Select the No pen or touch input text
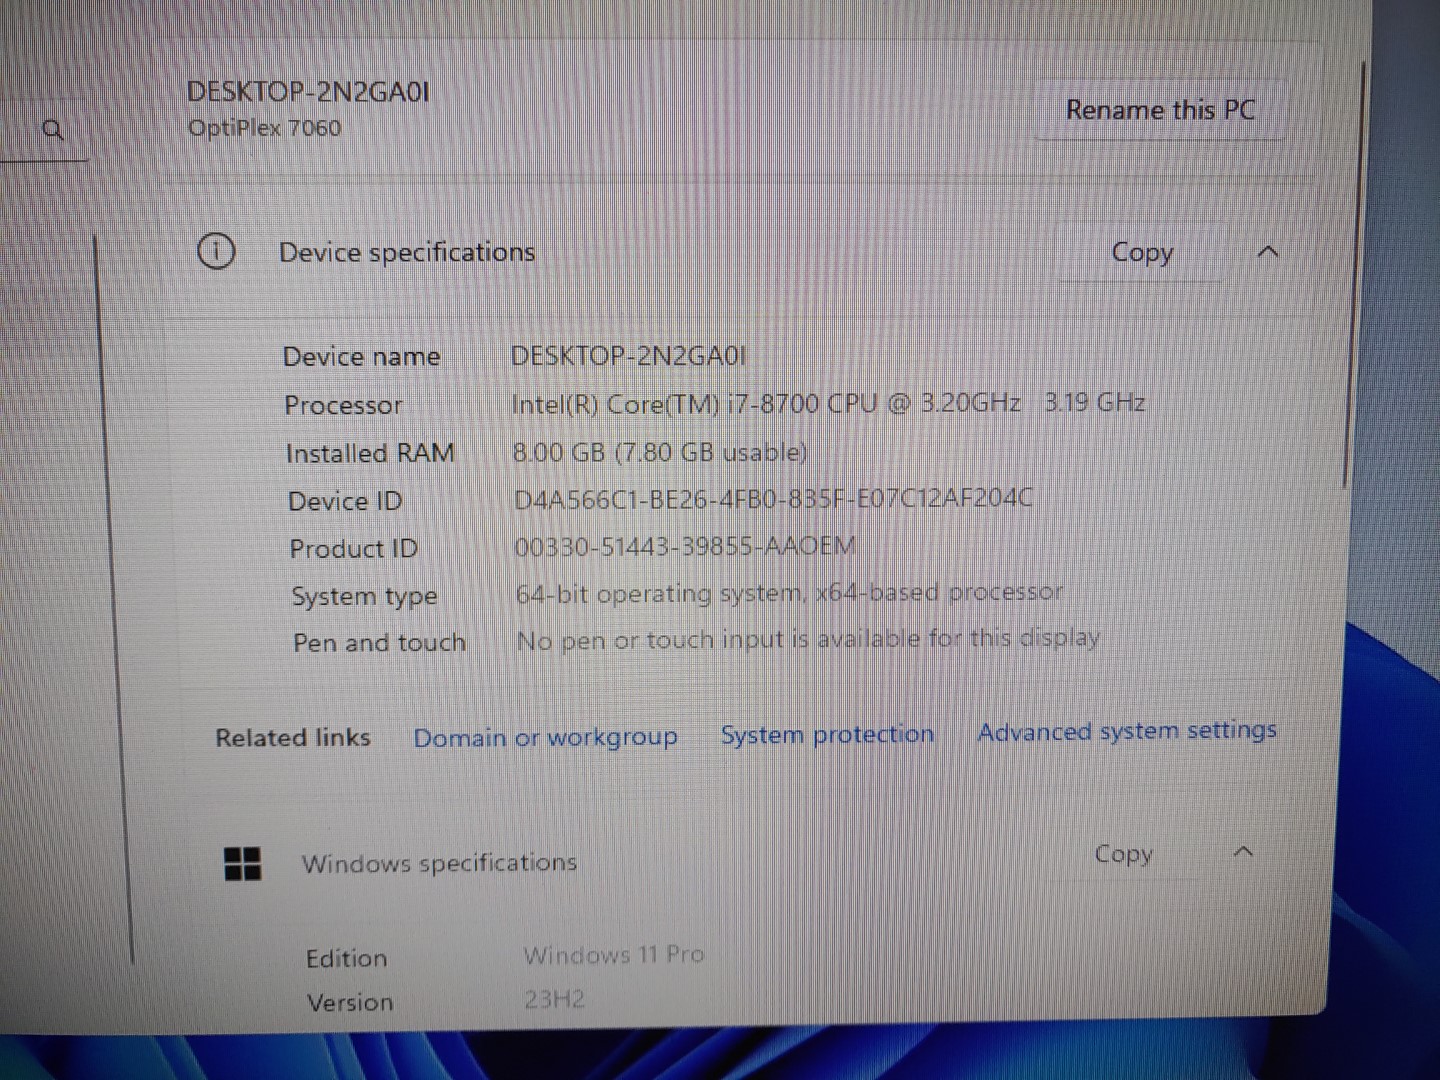Image resolution: width=1440 pixels, height=1080 pixels. click(808, 640)
